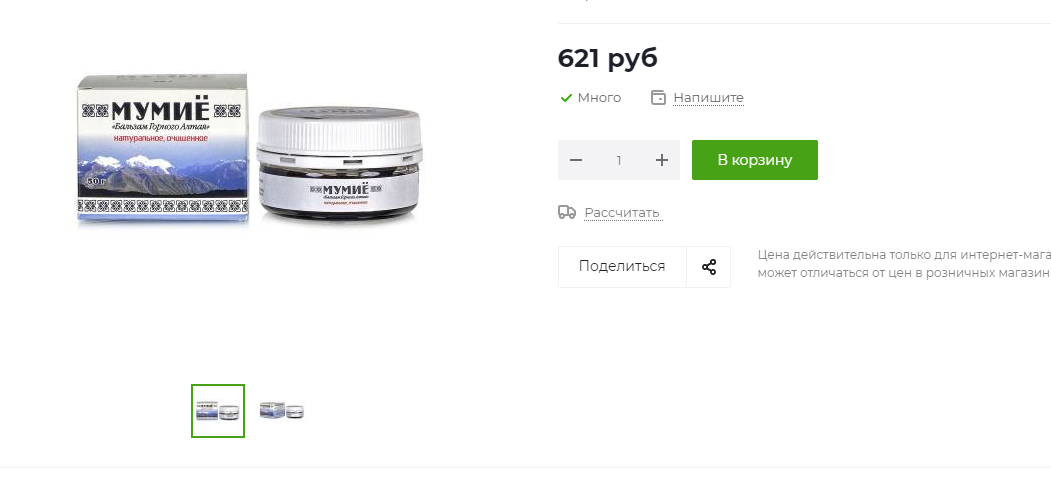The height and width of the screenshot is (478, 1051).
Task: Decrease quantity with the minus icon
Action: [576, 160]
